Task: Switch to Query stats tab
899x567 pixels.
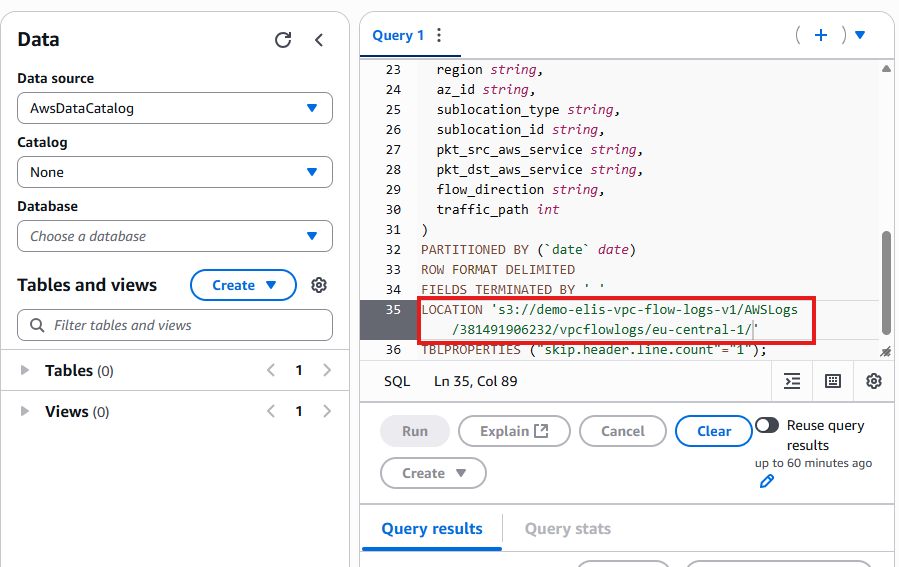Action: (567, 529)
